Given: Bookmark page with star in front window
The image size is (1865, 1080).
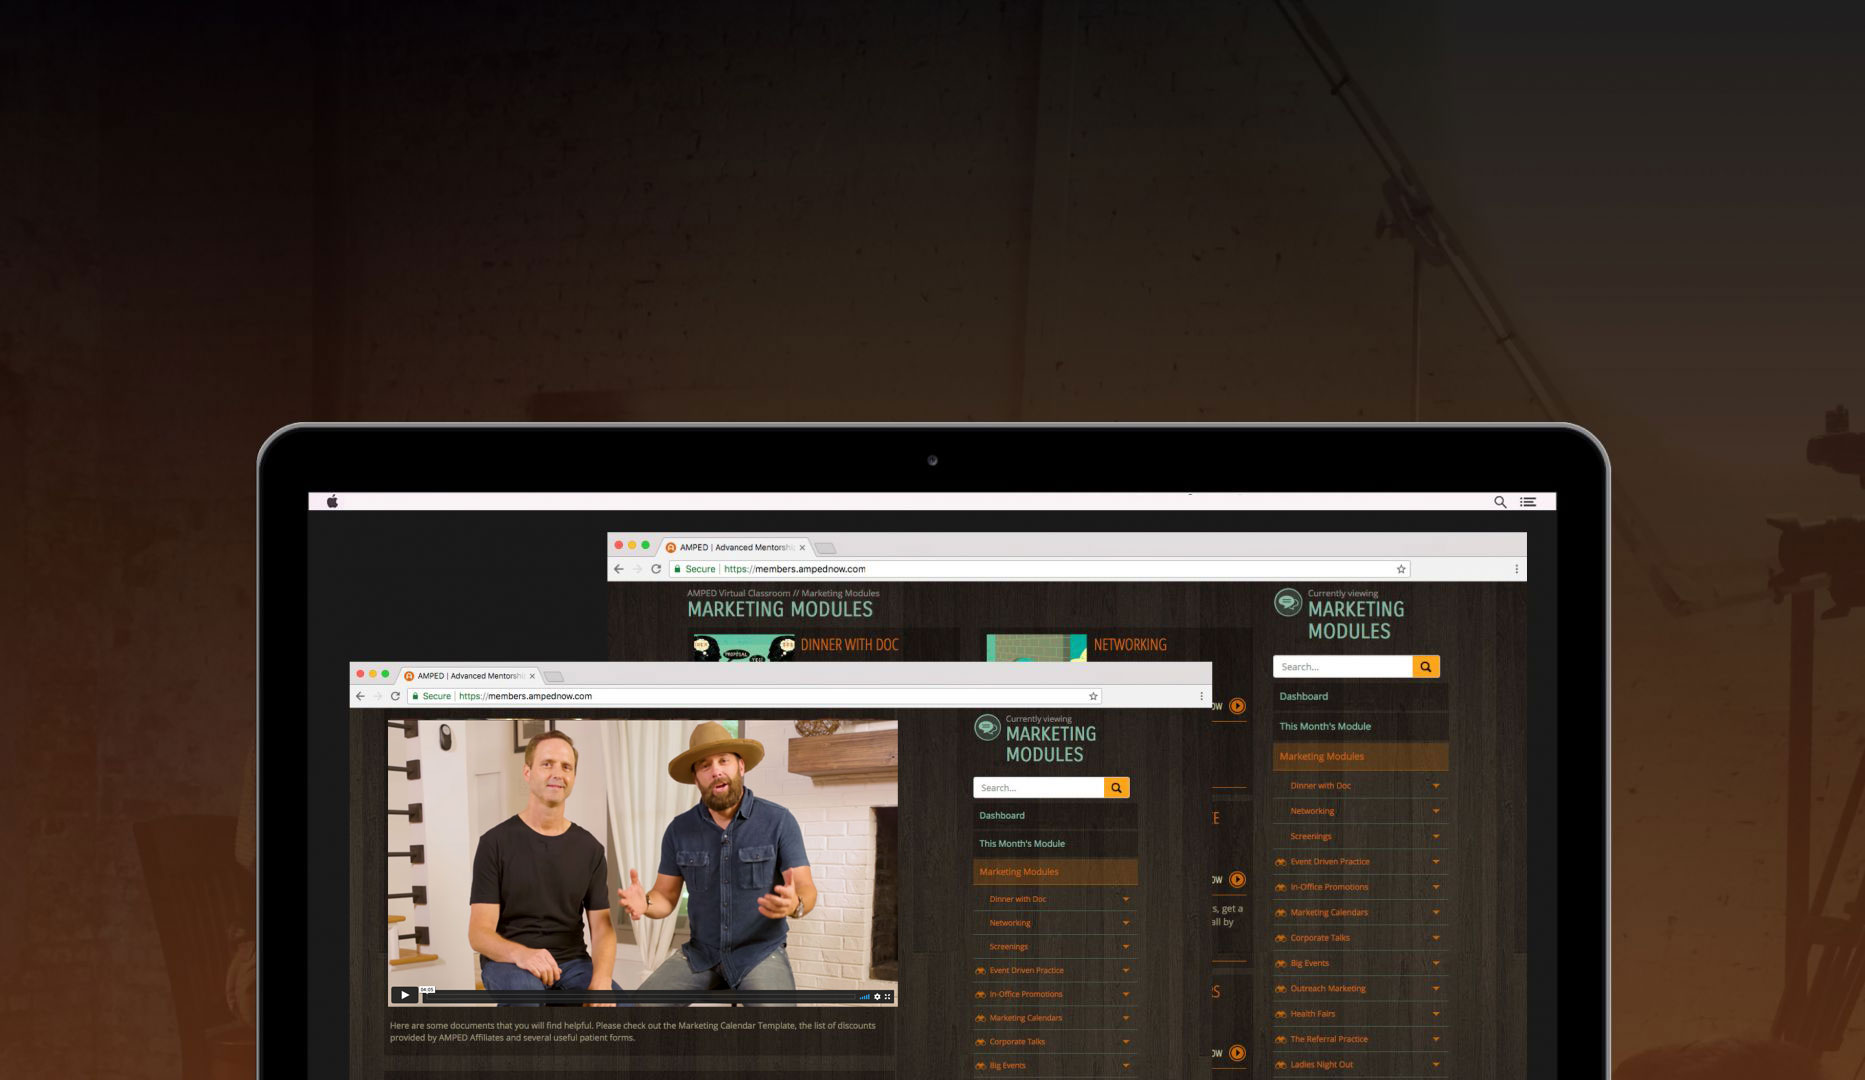Looking at the screenshot, I should coord(1093,696).
